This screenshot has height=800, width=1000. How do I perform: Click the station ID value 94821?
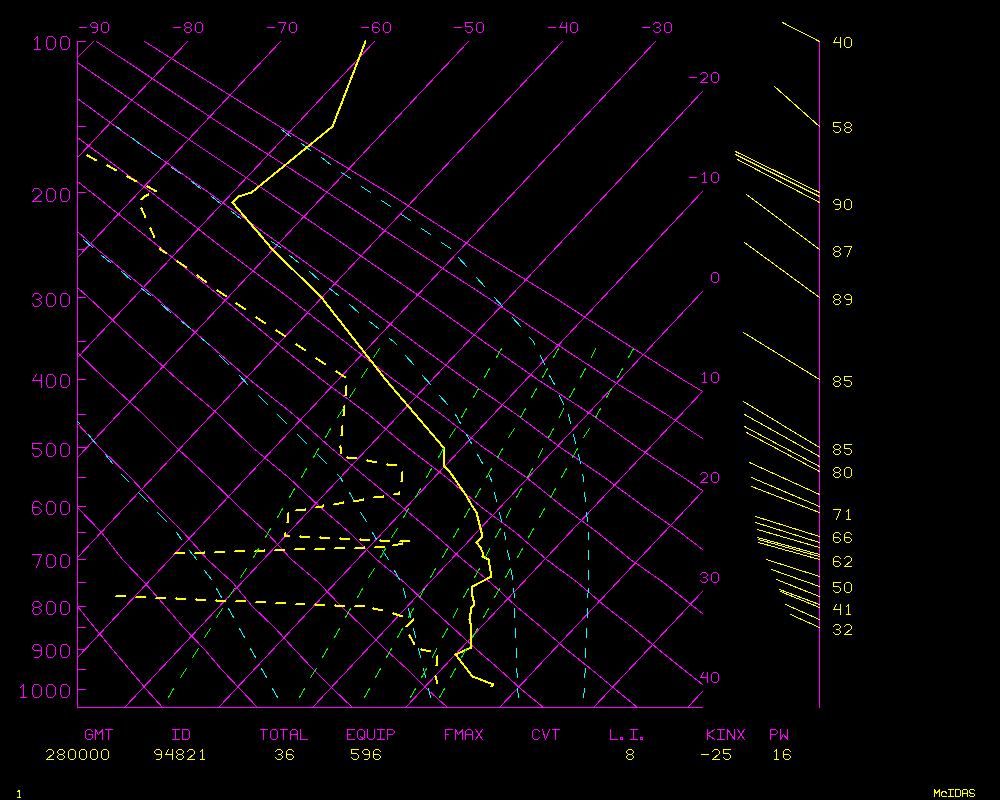(180, 755)
